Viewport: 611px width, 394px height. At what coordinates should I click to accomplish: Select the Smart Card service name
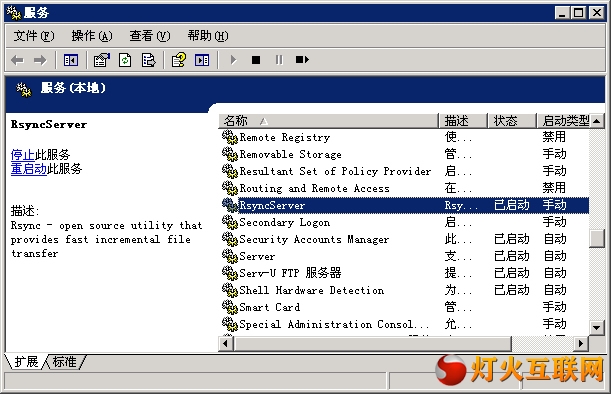(270, 307)
